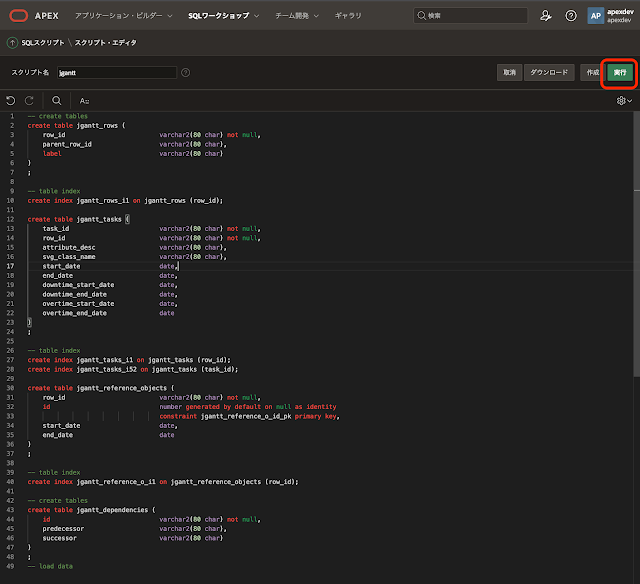Click 'create table jgantt_reference_objects' line
This screenshot has width=640, height=584.
pyautogui.click(x=101, y=388)
